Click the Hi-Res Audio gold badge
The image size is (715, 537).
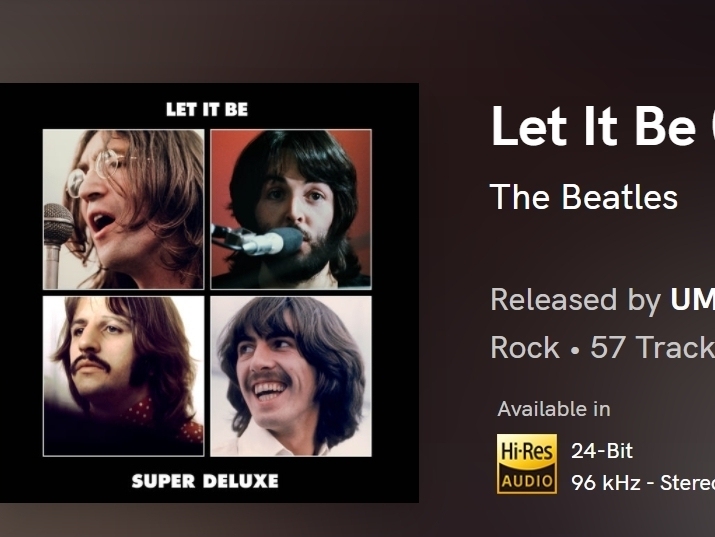527,464
